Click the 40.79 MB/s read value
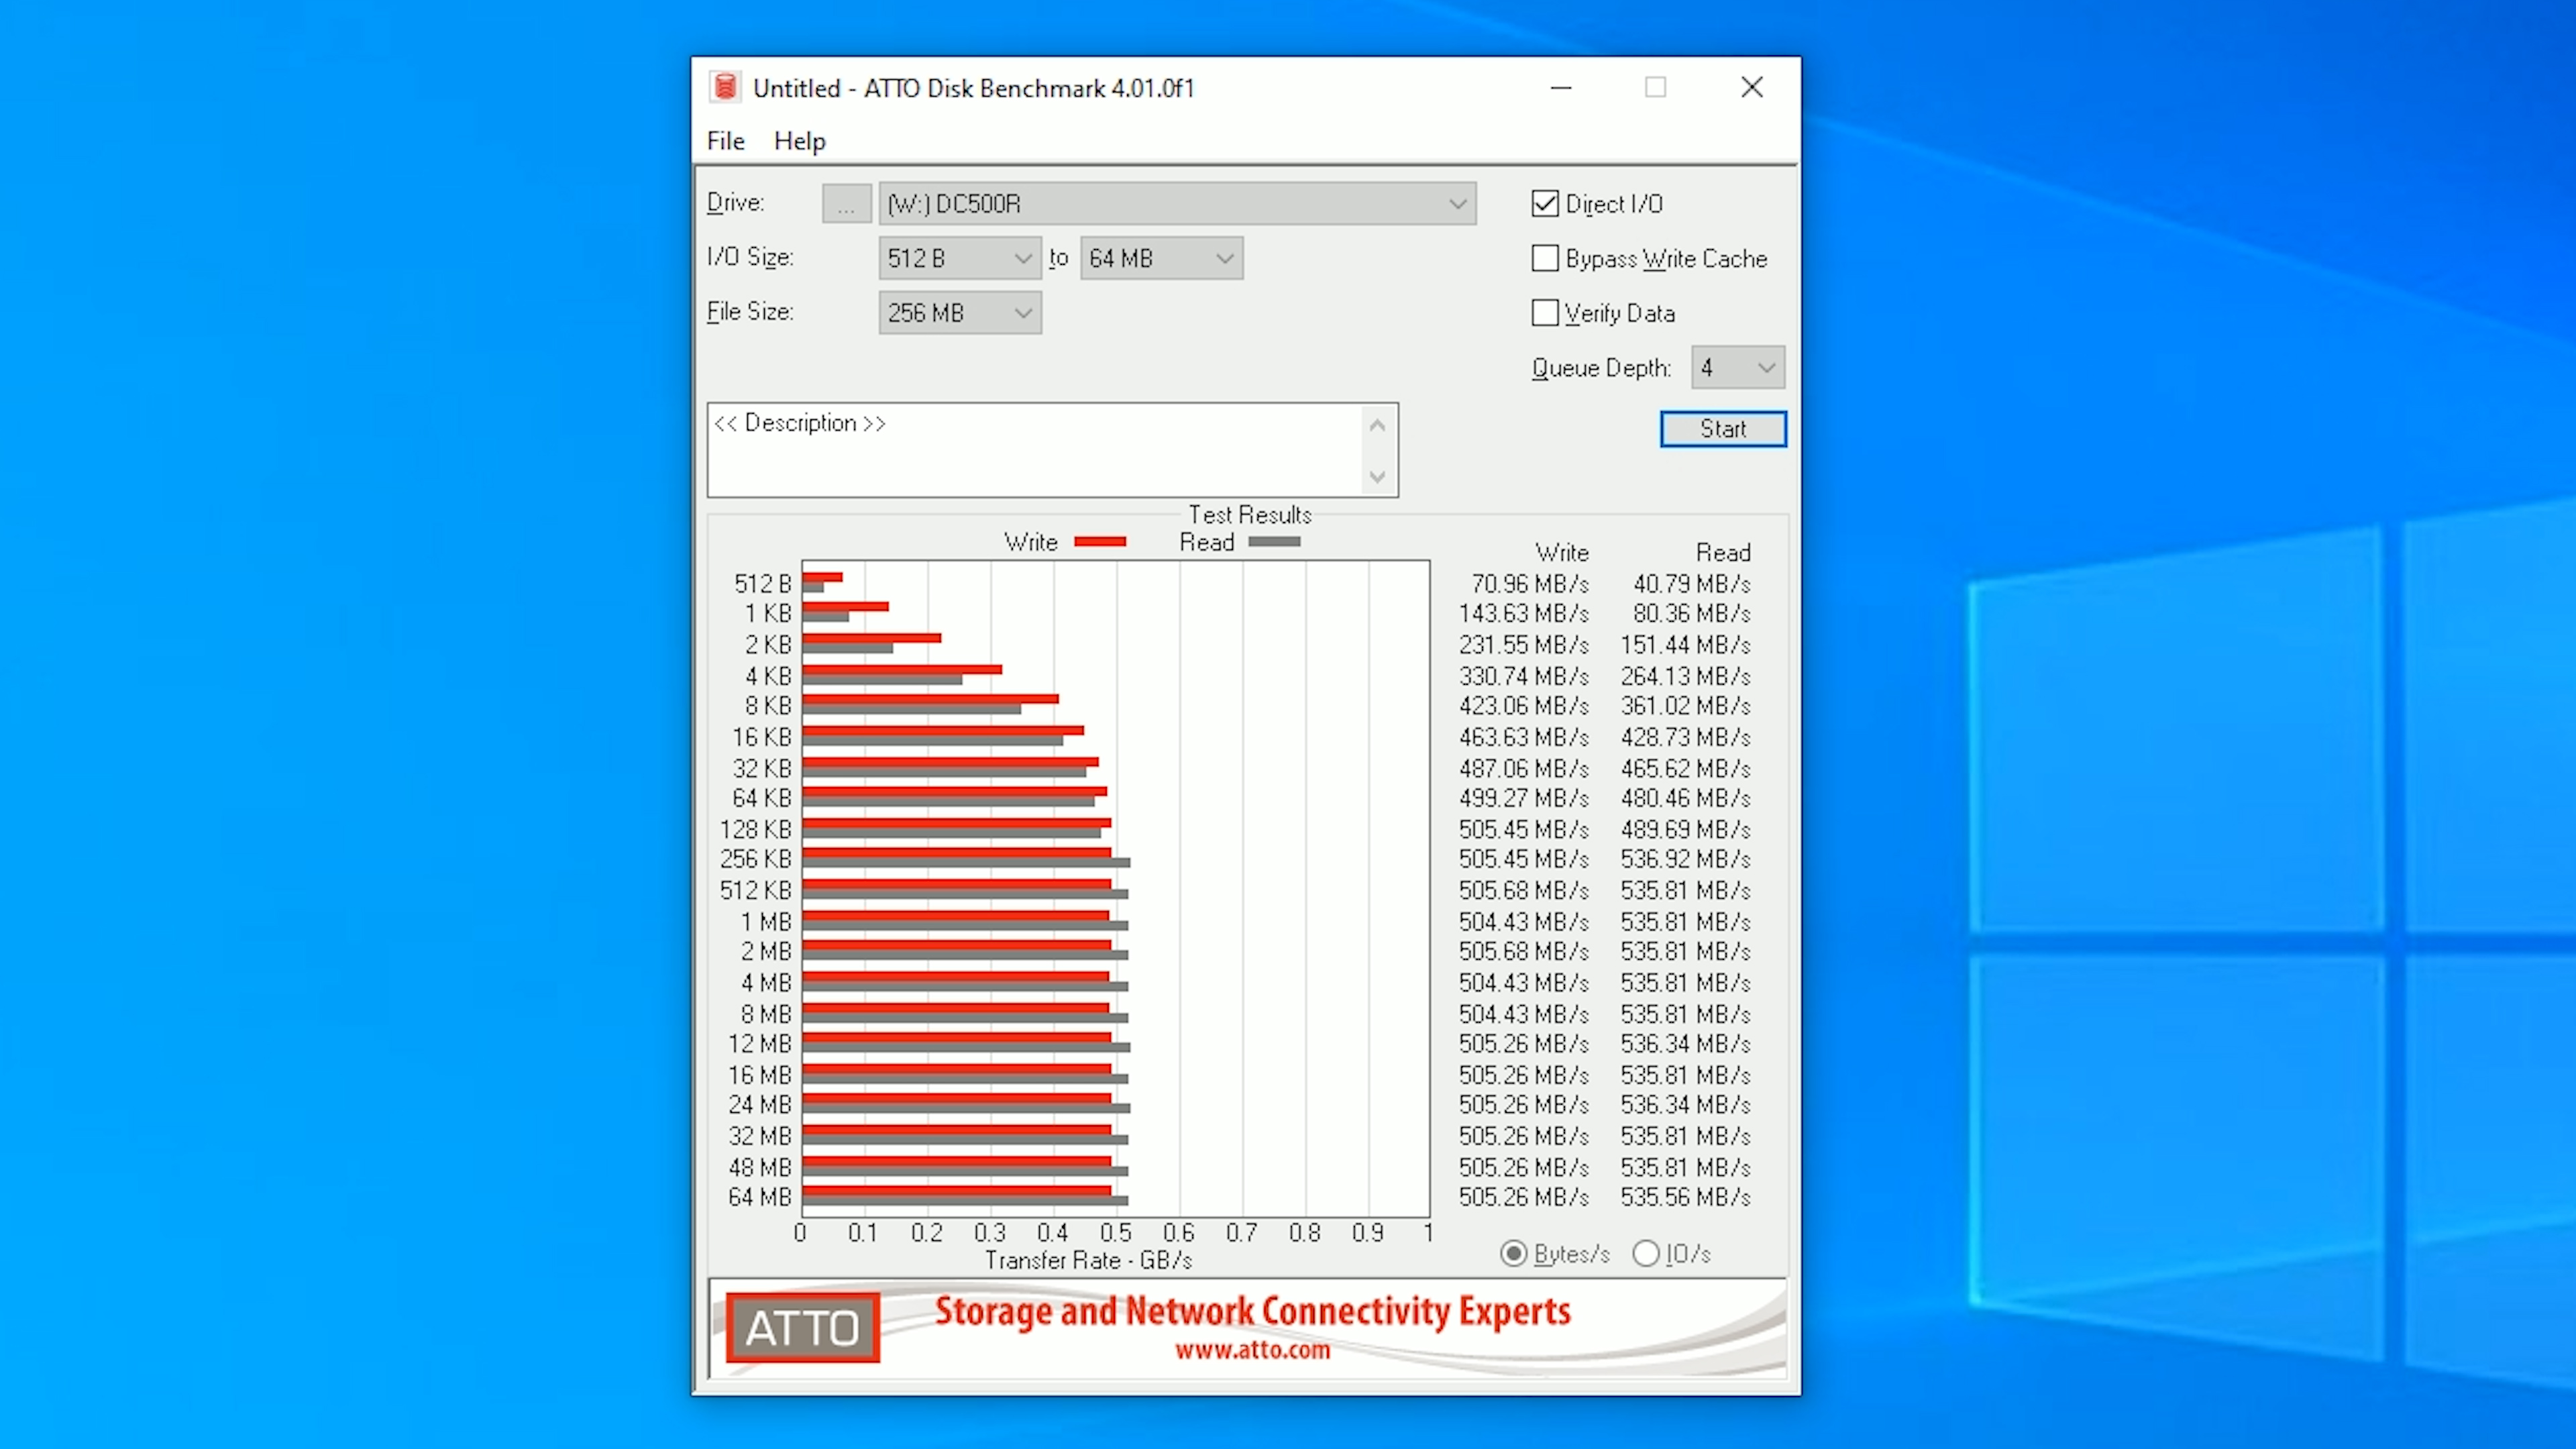The width and height of the screenshot is (2576, 1449). [1691, 583]
